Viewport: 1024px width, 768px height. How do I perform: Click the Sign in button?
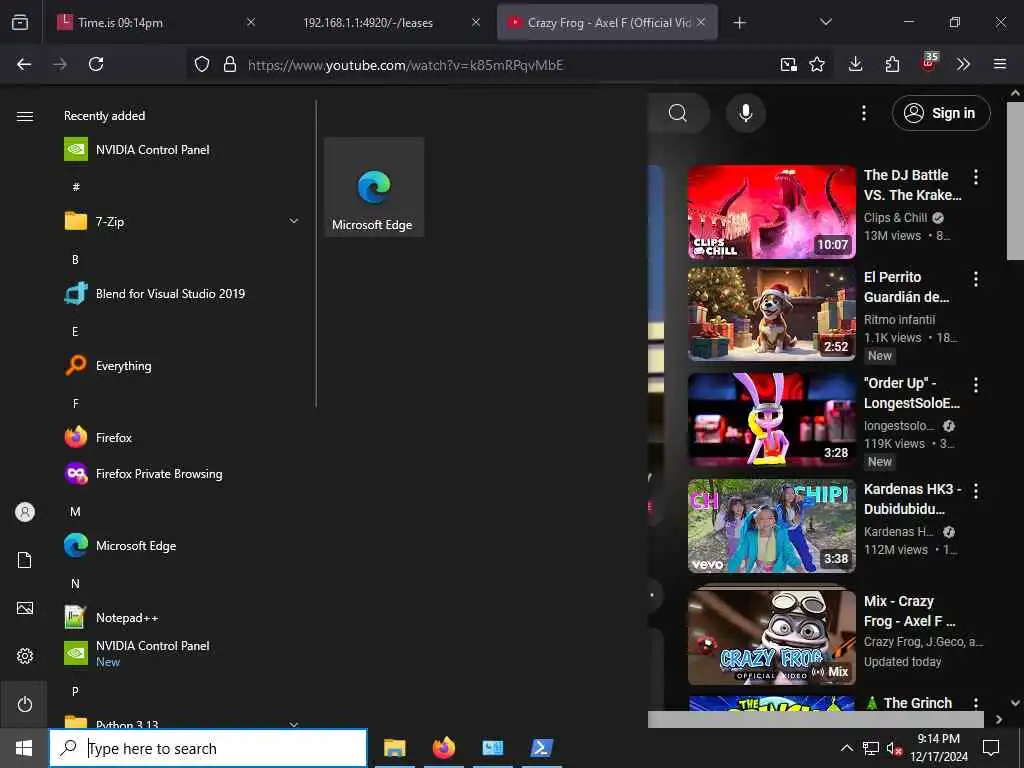(x=941, y=113)
